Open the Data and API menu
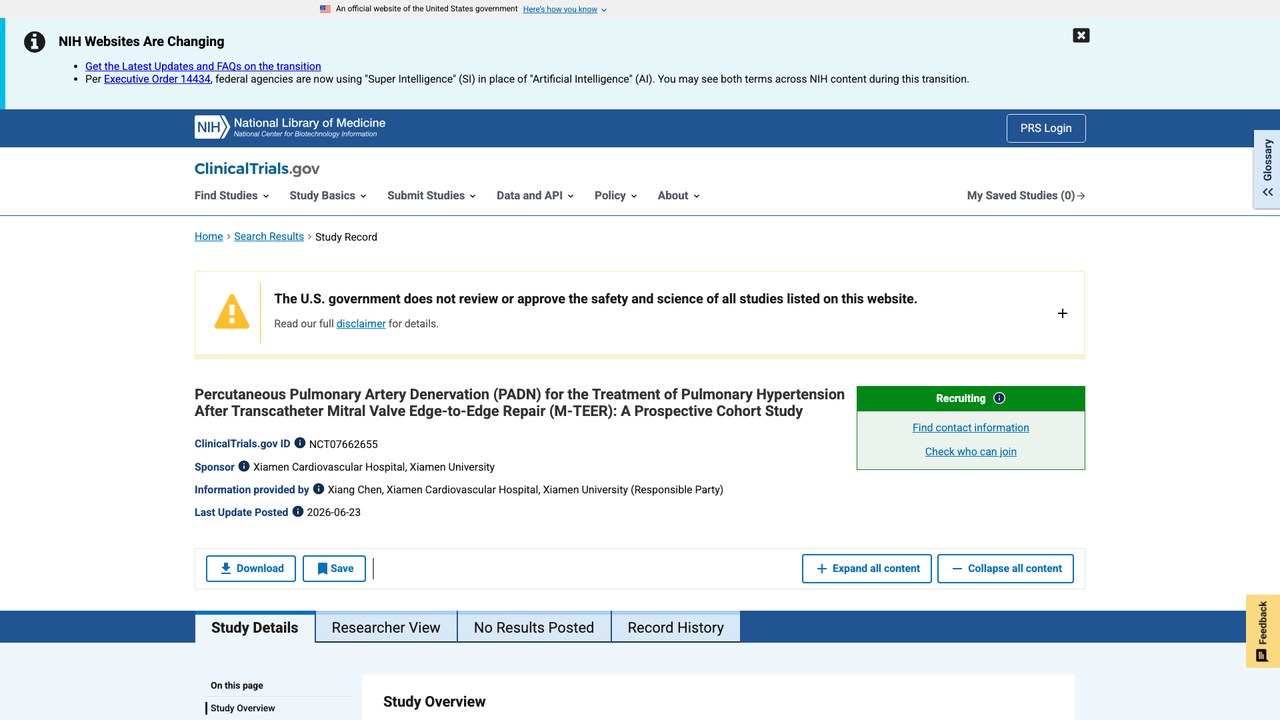 pyautogui.click(x=535, y=196)
